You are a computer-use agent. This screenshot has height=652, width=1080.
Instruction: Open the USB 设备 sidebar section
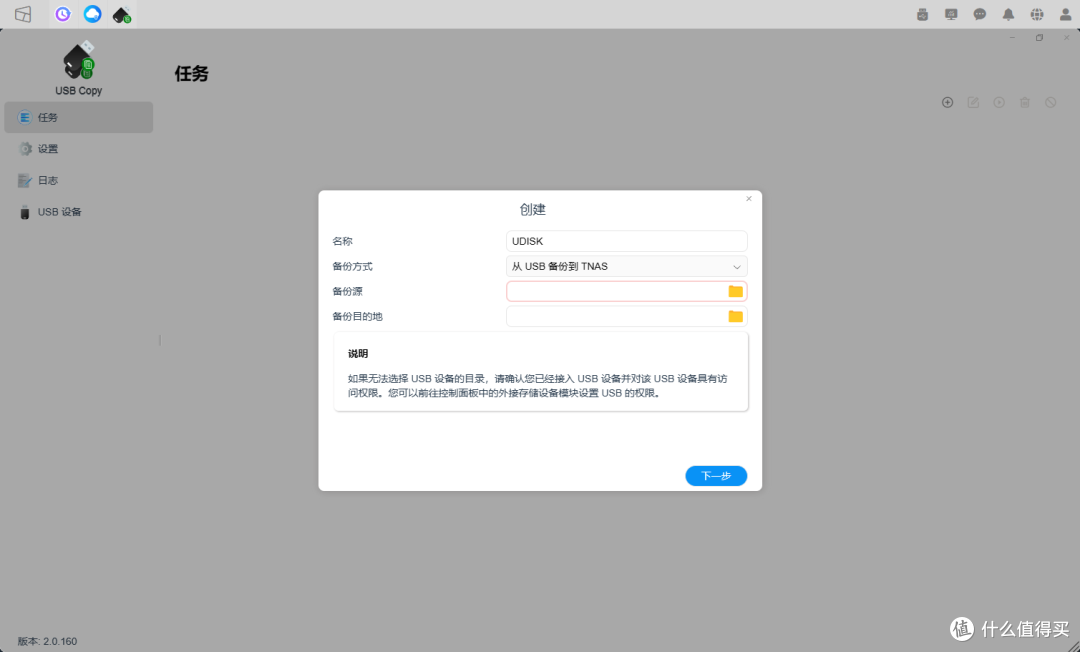coord(79,212)
